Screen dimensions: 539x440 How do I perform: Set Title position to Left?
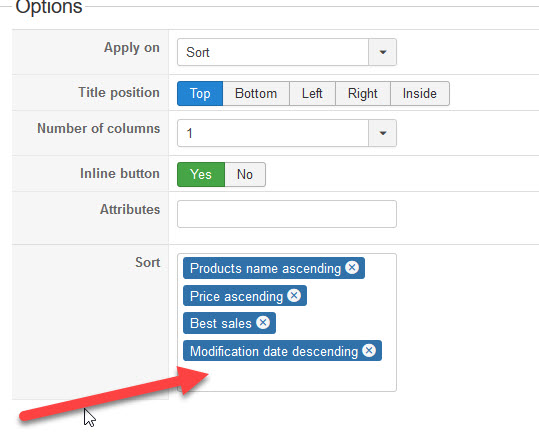pyautogui.click(x=312, y=94)
